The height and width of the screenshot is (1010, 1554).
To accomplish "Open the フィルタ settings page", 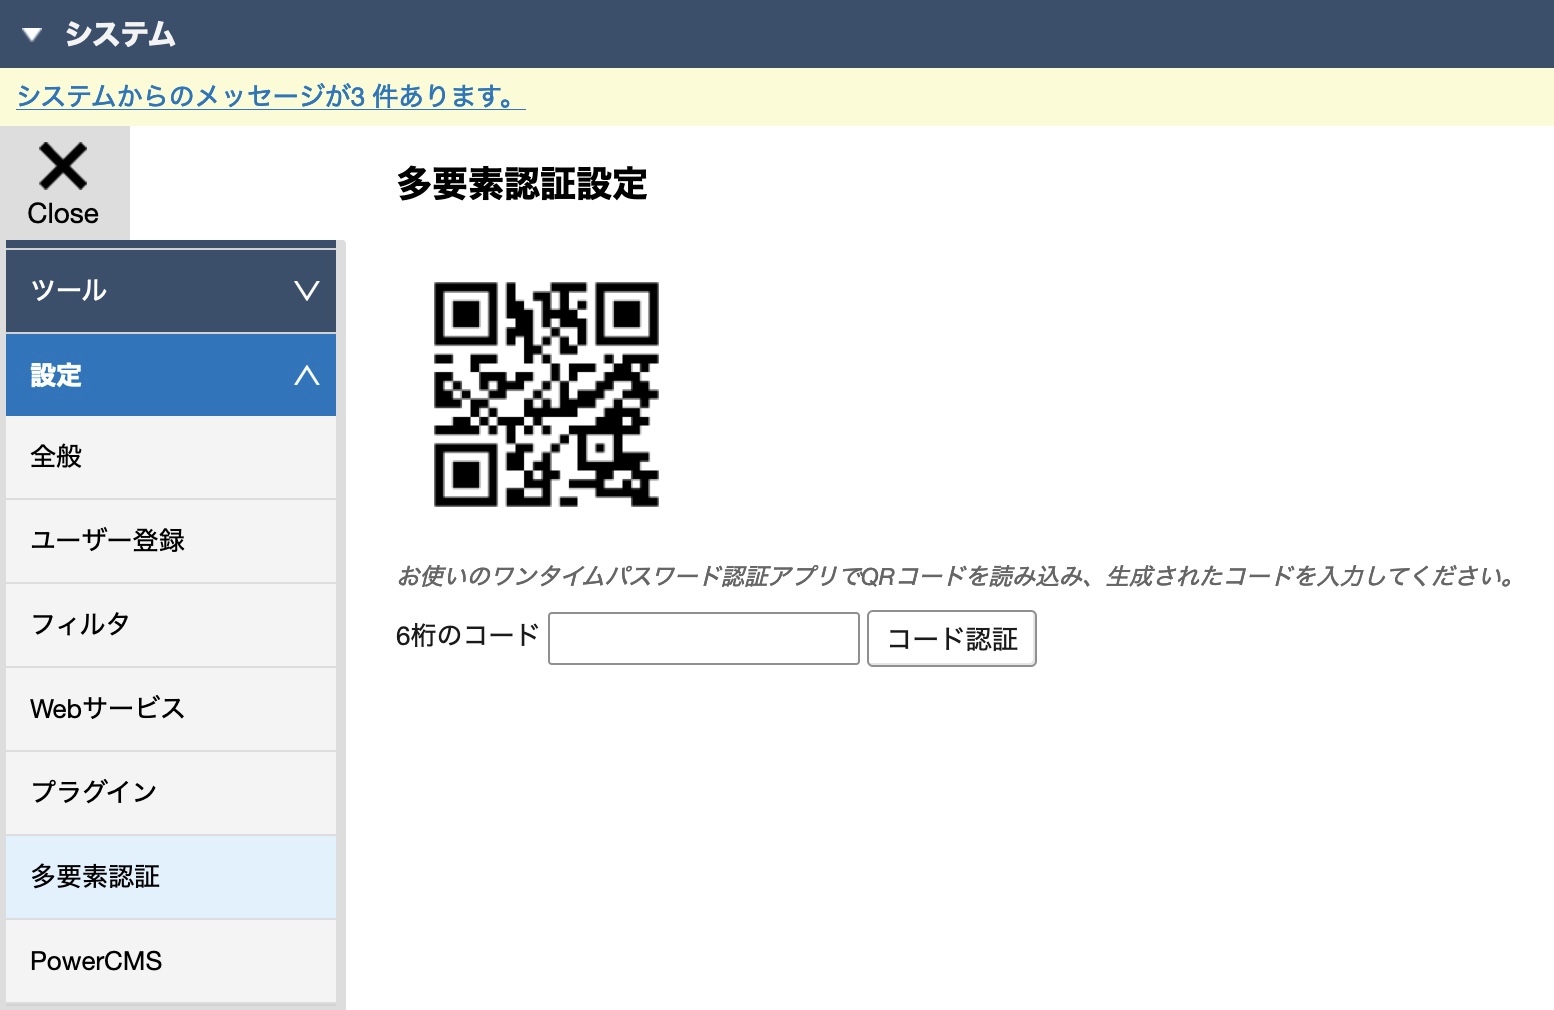I will (x=171, y=625).
